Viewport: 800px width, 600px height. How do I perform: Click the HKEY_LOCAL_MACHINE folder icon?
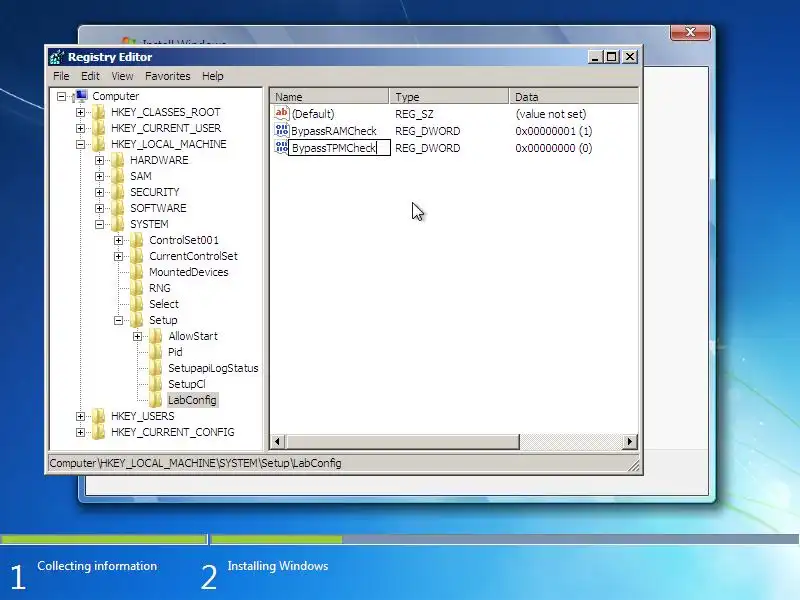[98, 144]
